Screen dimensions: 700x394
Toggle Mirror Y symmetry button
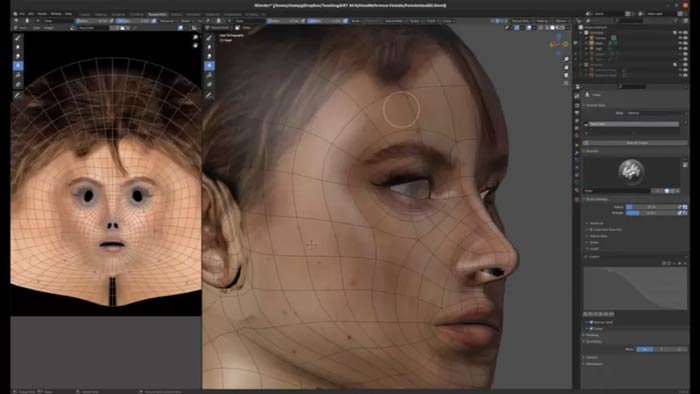(x=662, y=349)
